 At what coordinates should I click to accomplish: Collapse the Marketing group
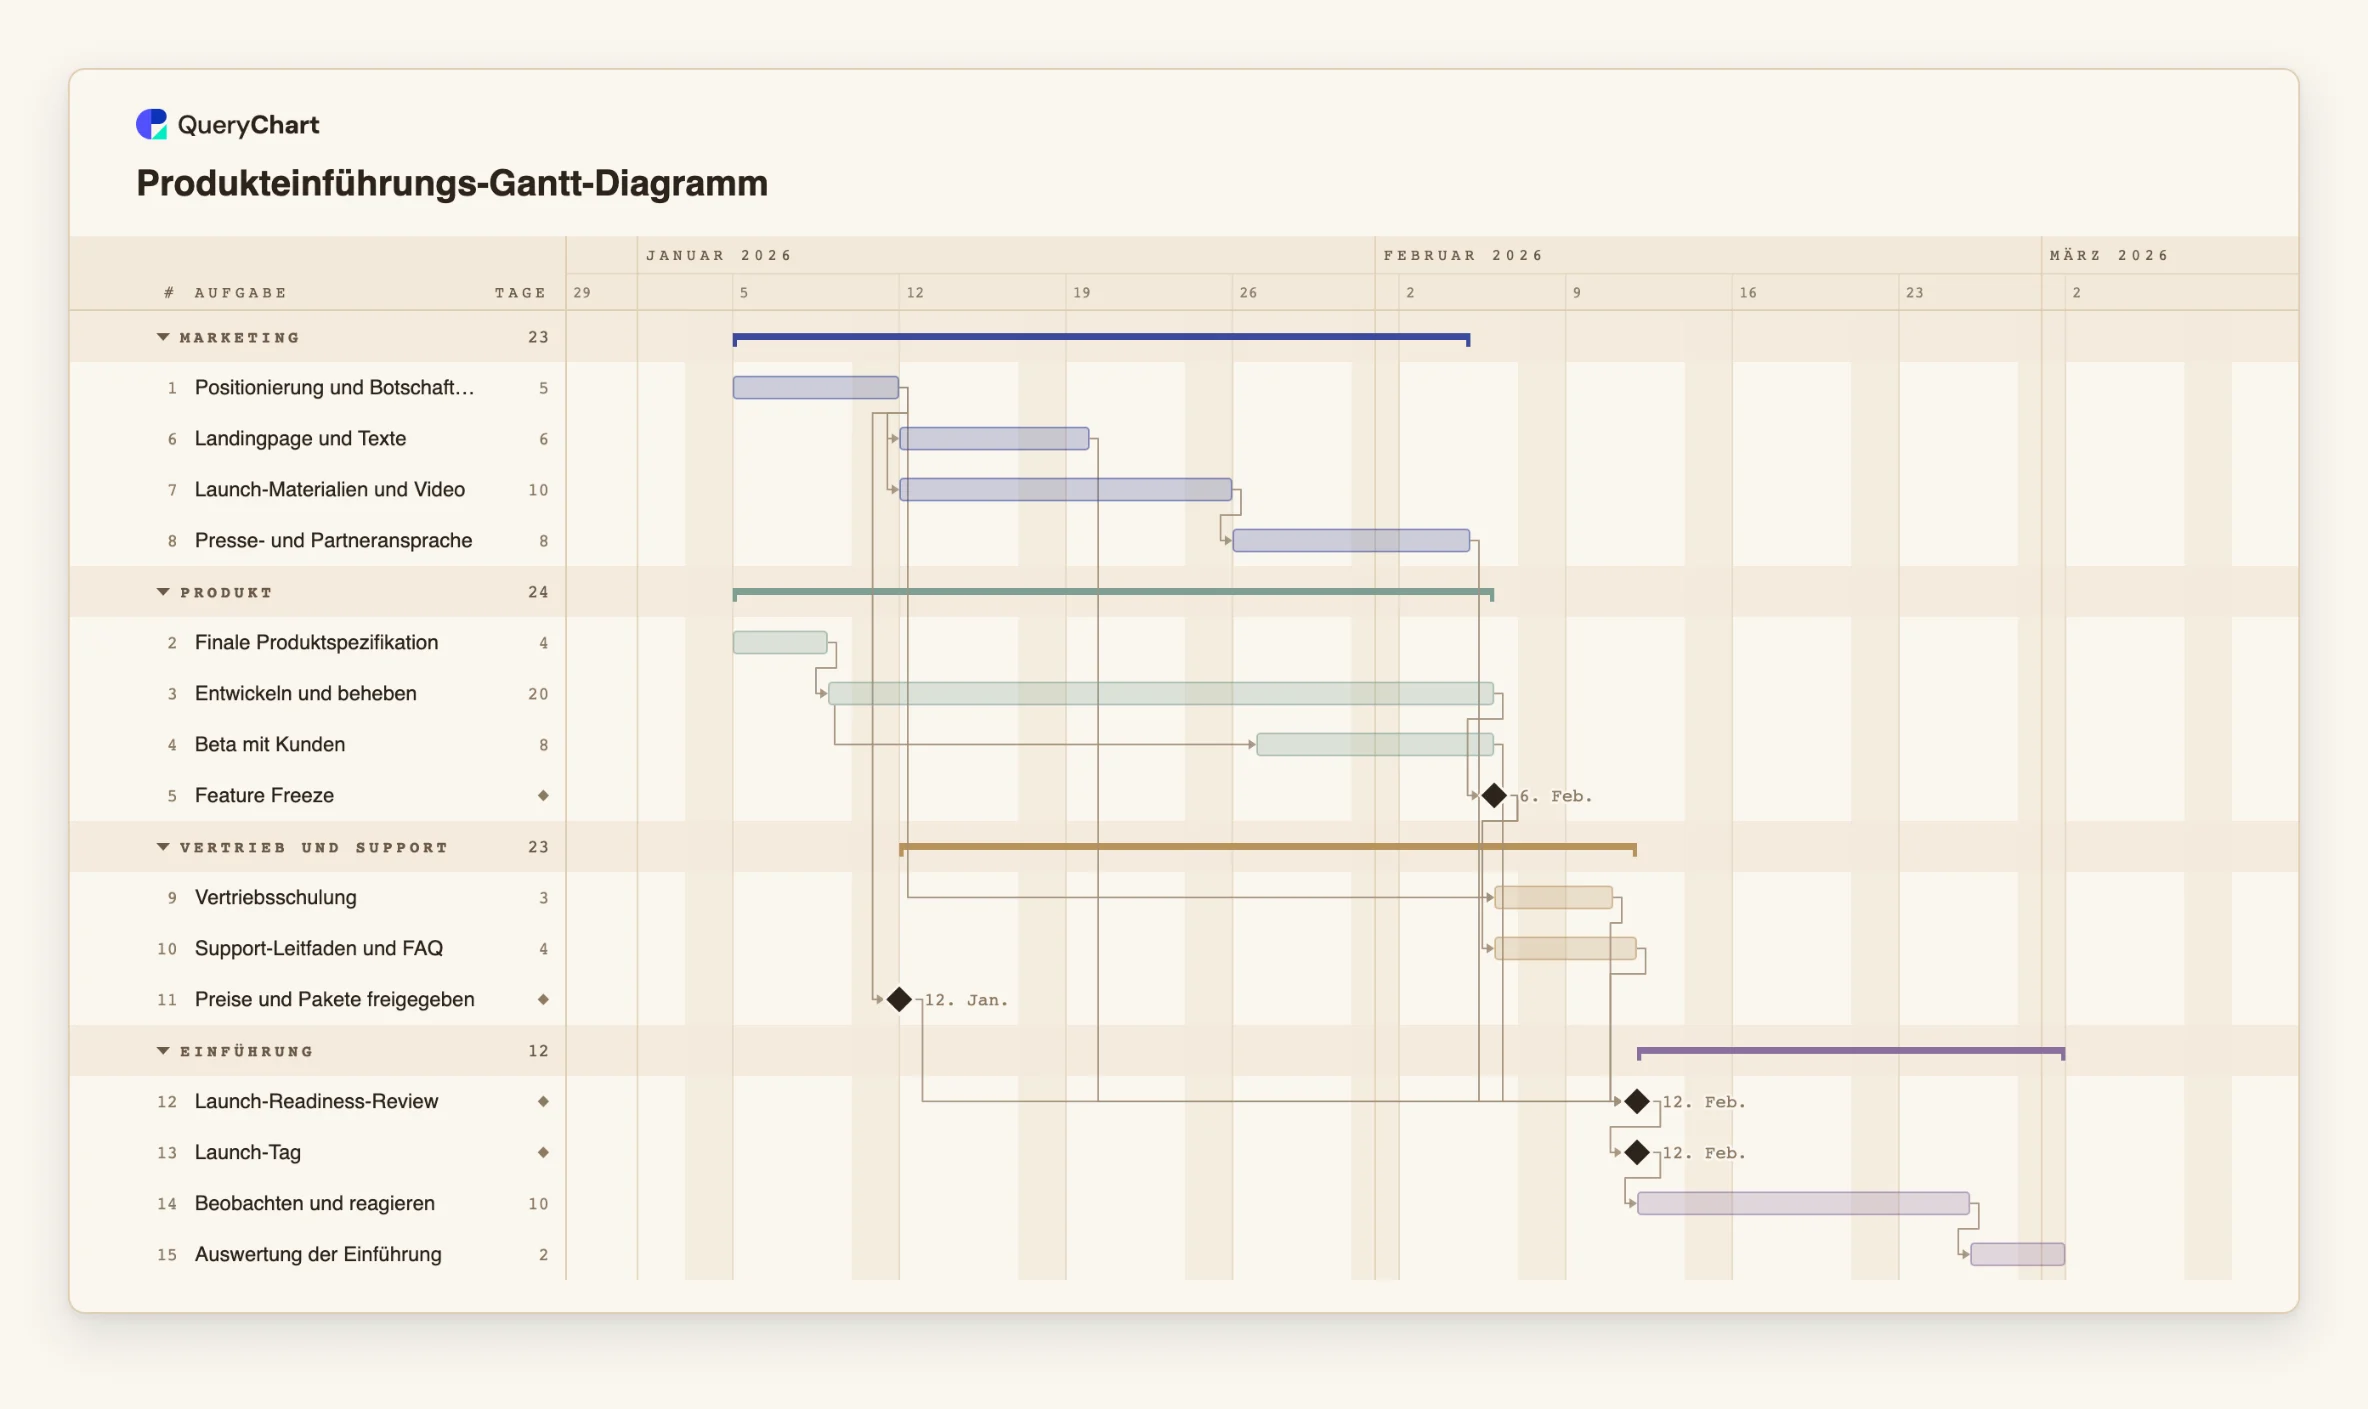[163, 337]
